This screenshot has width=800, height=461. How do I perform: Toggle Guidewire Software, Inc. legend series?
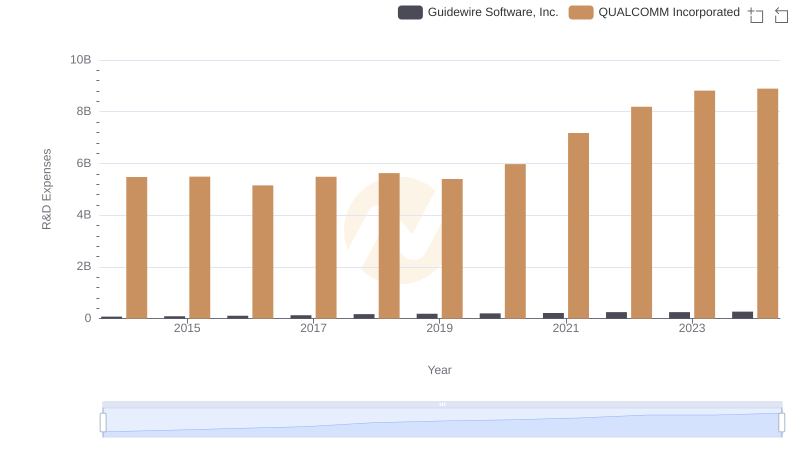coord(478,12)
